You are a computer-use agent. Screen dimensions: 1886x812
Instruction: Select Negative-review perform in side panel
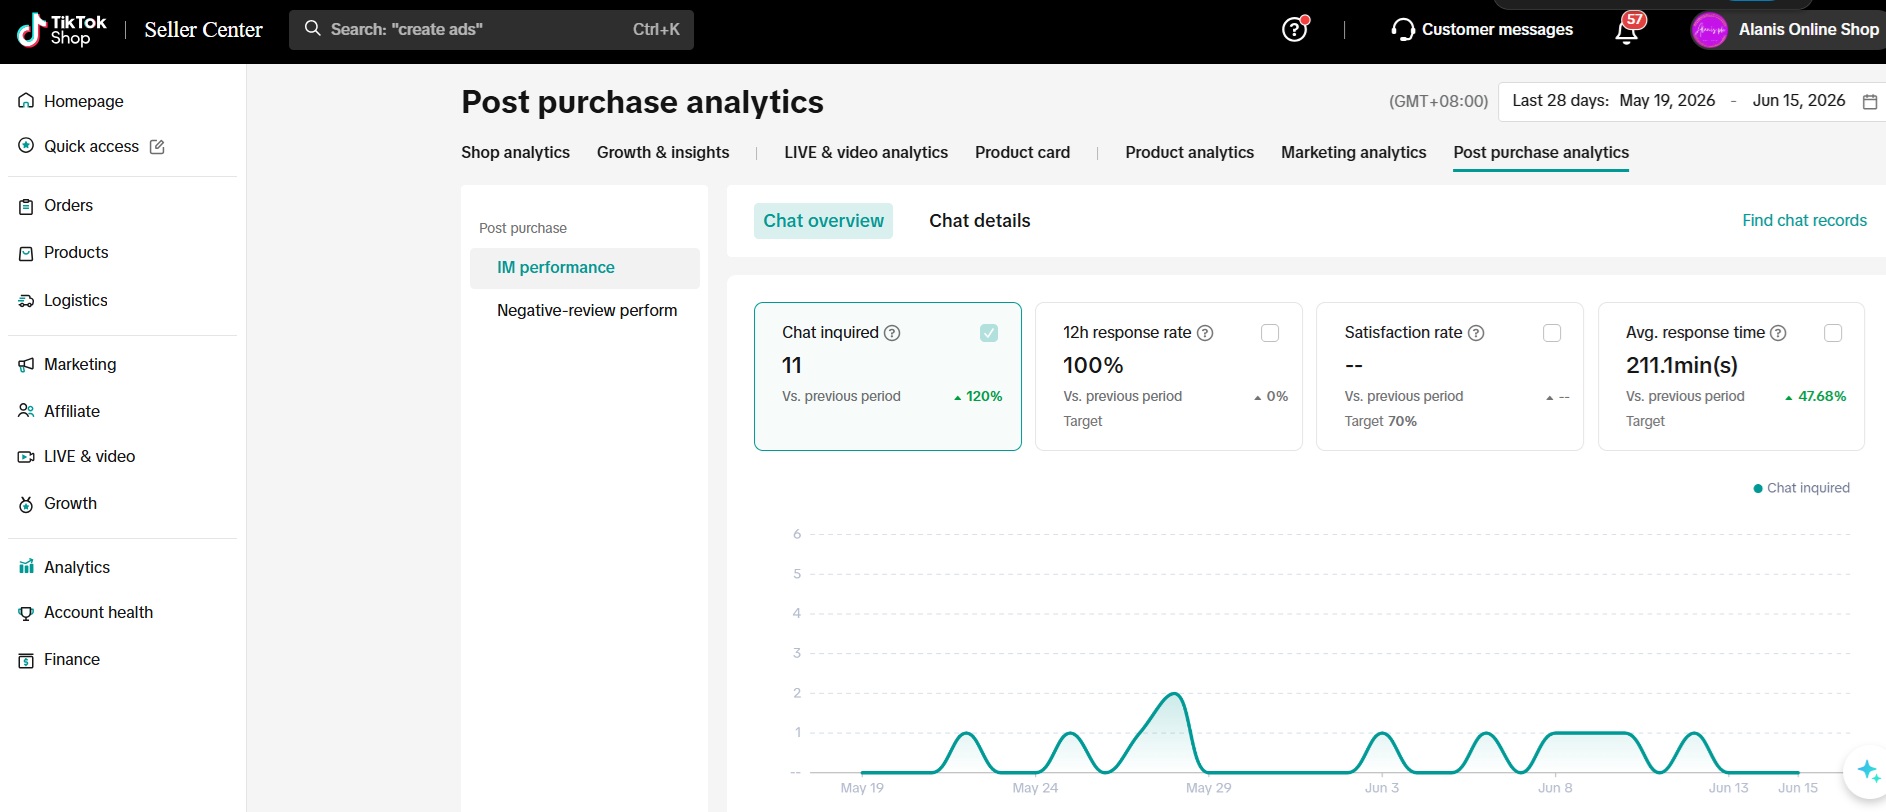(x=587, y=310)
